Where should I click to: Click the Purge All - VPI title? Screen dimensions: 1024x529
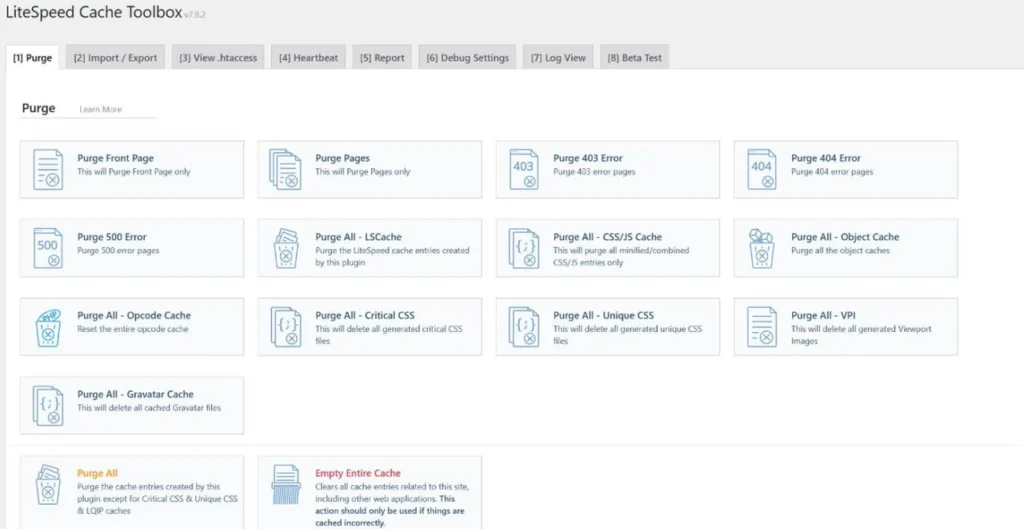coord(824,315)
